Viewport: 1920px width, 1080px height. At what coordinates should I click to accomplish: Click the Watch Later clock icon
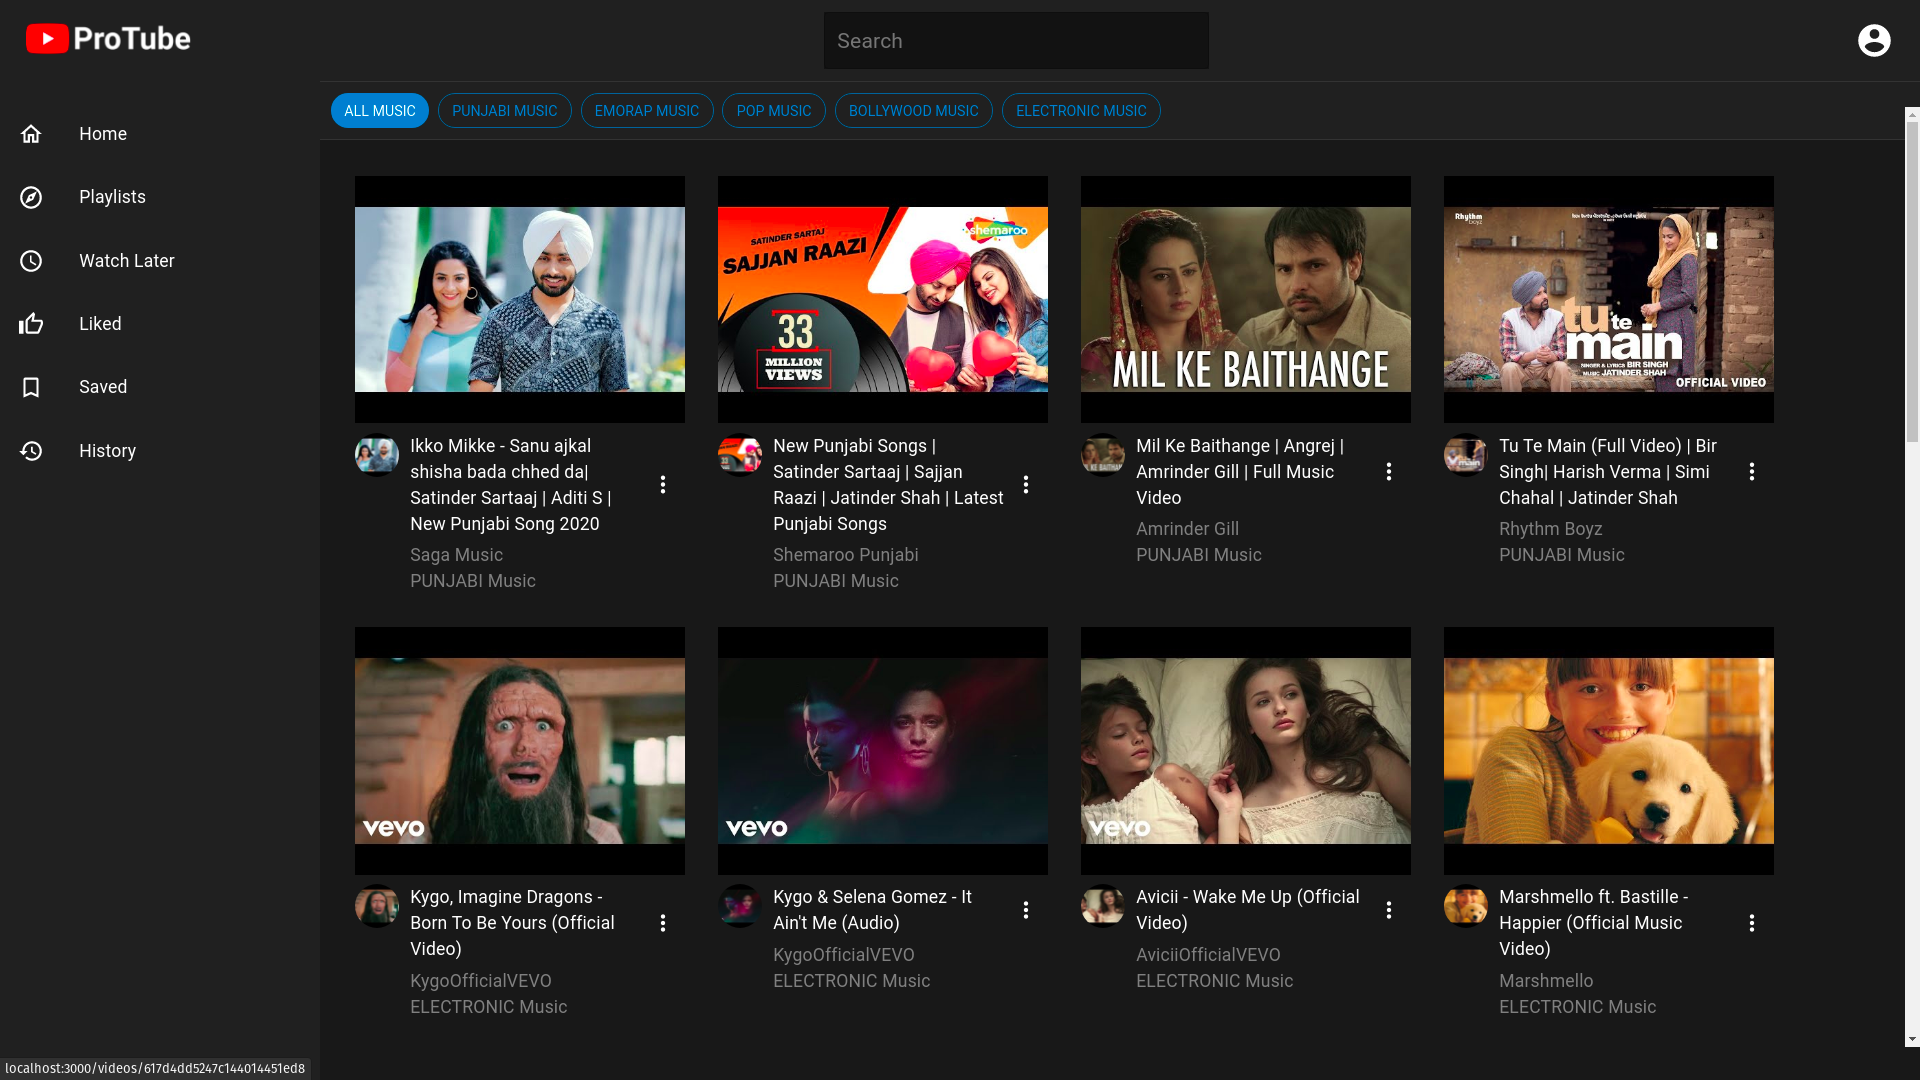[31, 261]
